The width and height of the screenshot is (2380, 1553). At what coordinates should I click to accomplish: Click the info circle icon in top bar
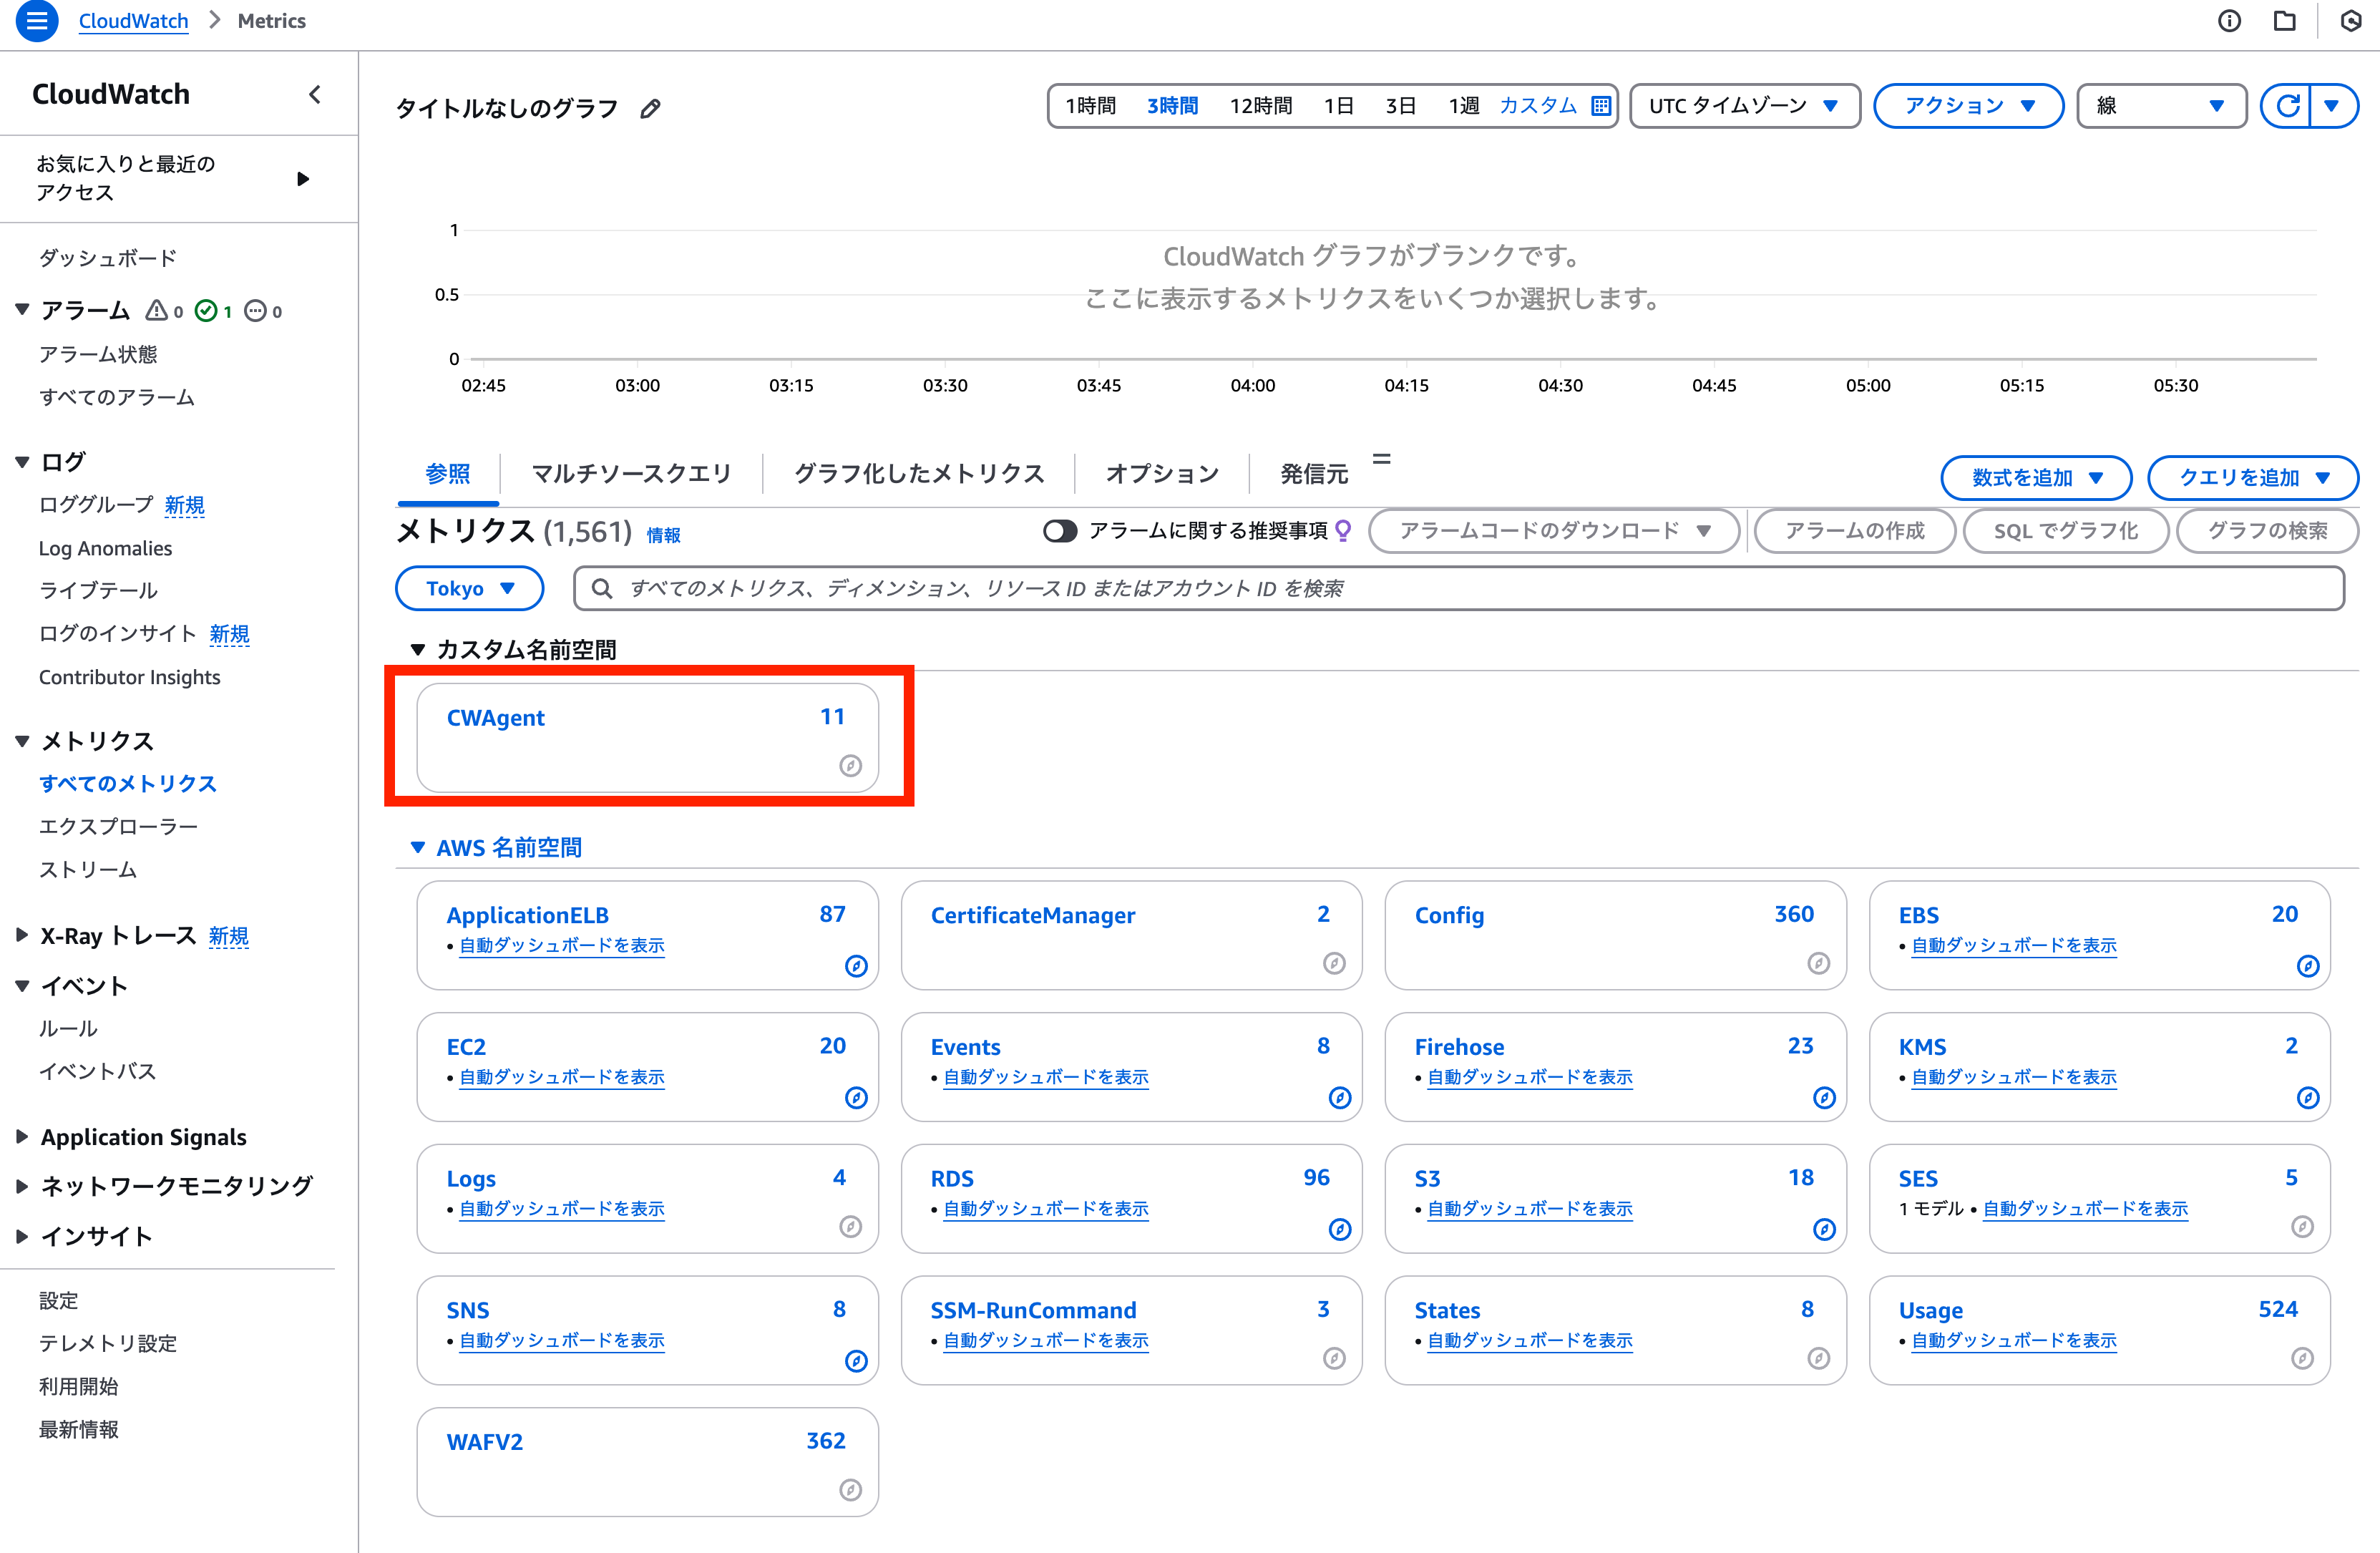pyautogui.click(x=2229, y=21)
